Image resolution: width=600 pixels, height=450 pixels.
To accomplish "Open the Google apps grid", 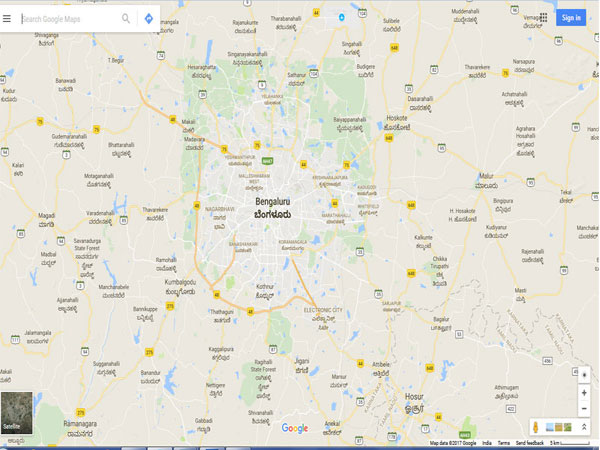I will (x=543, y=18).
